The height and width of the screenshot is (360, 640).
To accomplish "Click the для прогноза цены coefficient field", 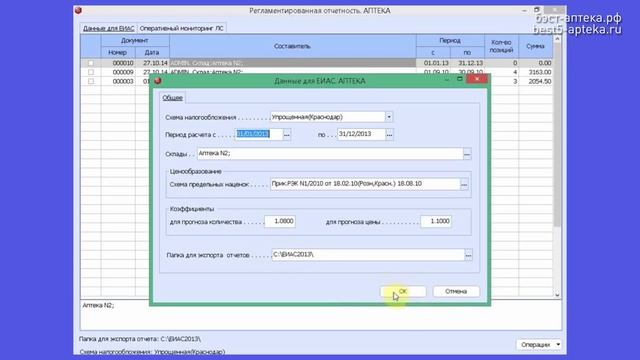I will (436, 221).
